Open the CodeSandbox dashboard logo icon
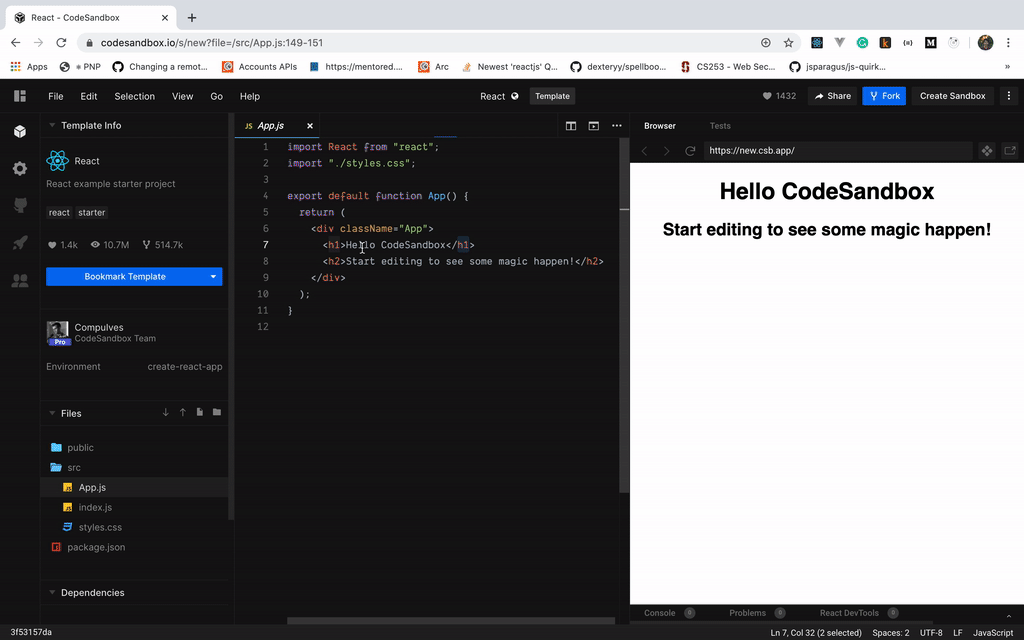The width and height of the screenshot is (1024, 640). tap(20, 96)
